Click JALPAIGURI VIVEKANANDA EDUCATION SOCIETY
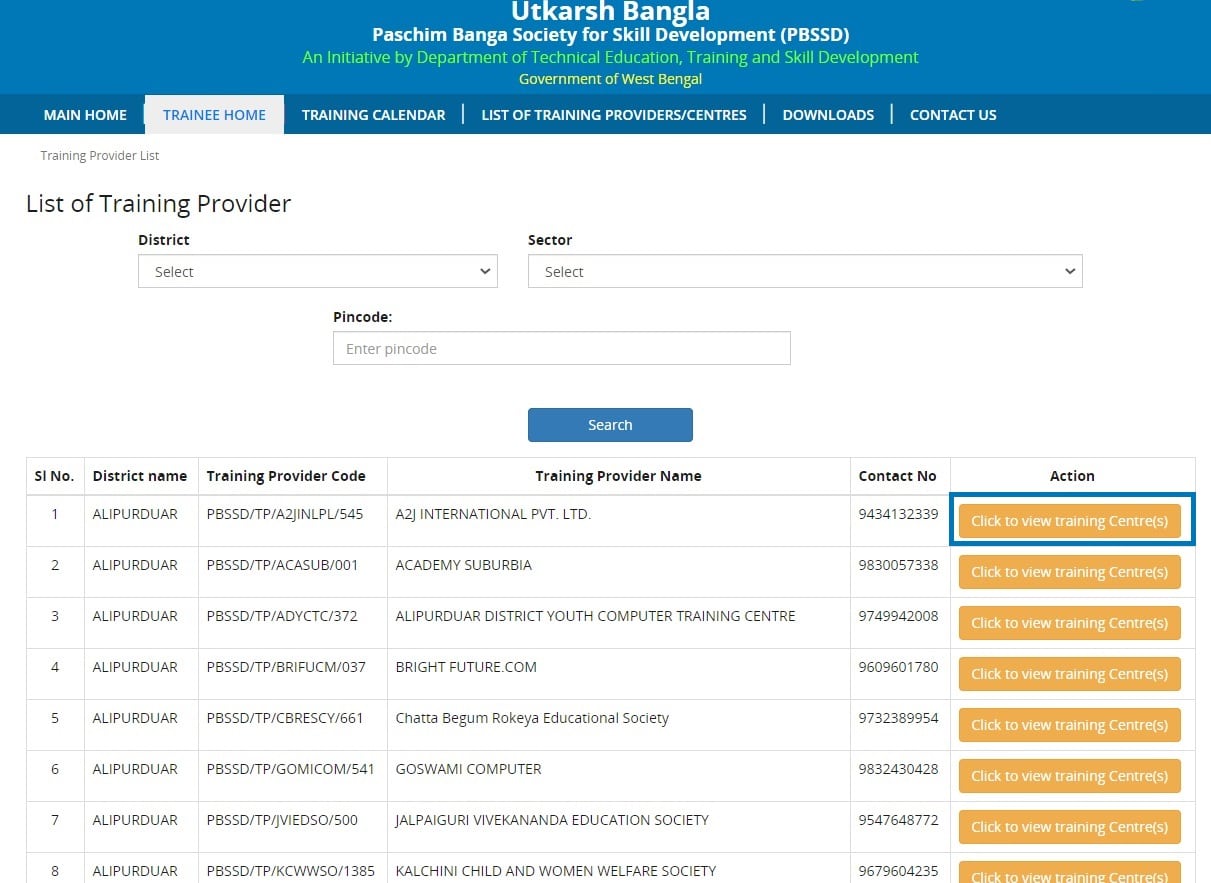Viewport: 1211px width, 883px height. [552, 820]
